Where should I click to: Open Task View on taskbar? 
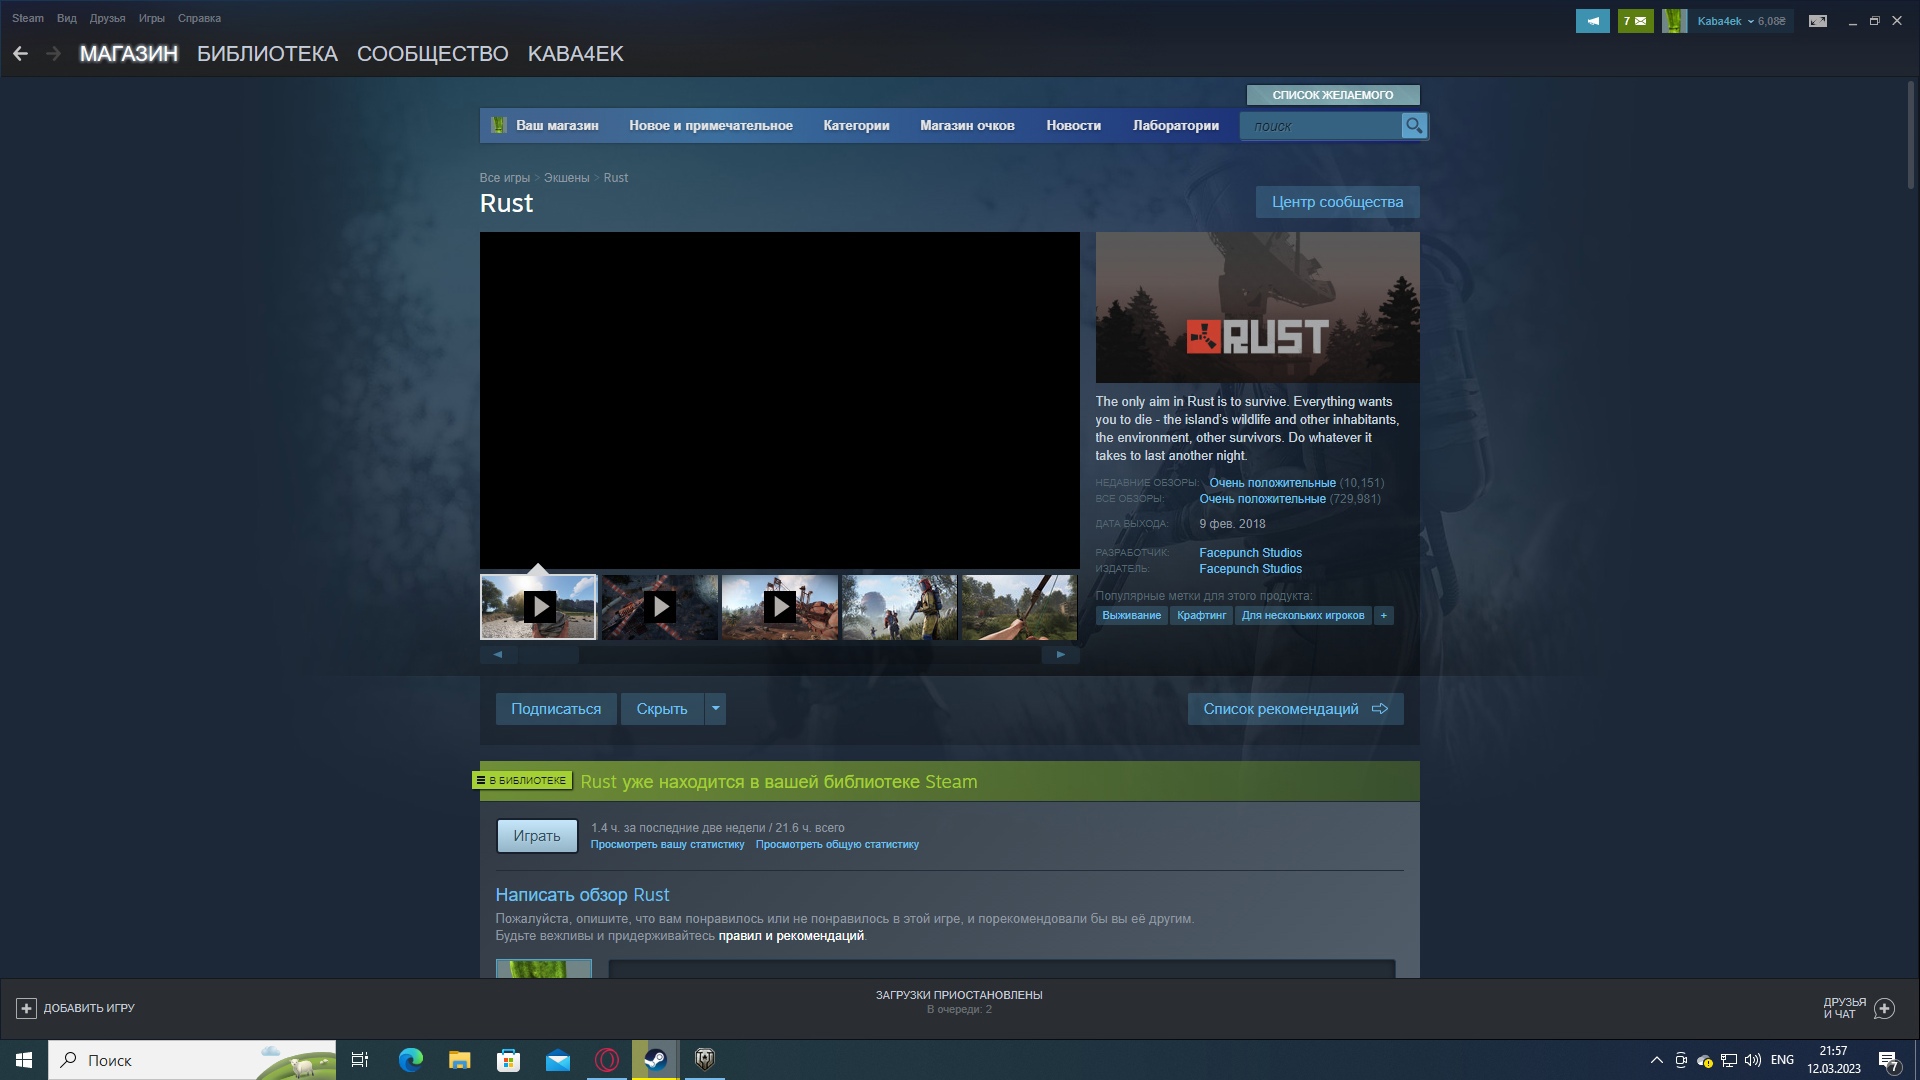[360, 1060]
